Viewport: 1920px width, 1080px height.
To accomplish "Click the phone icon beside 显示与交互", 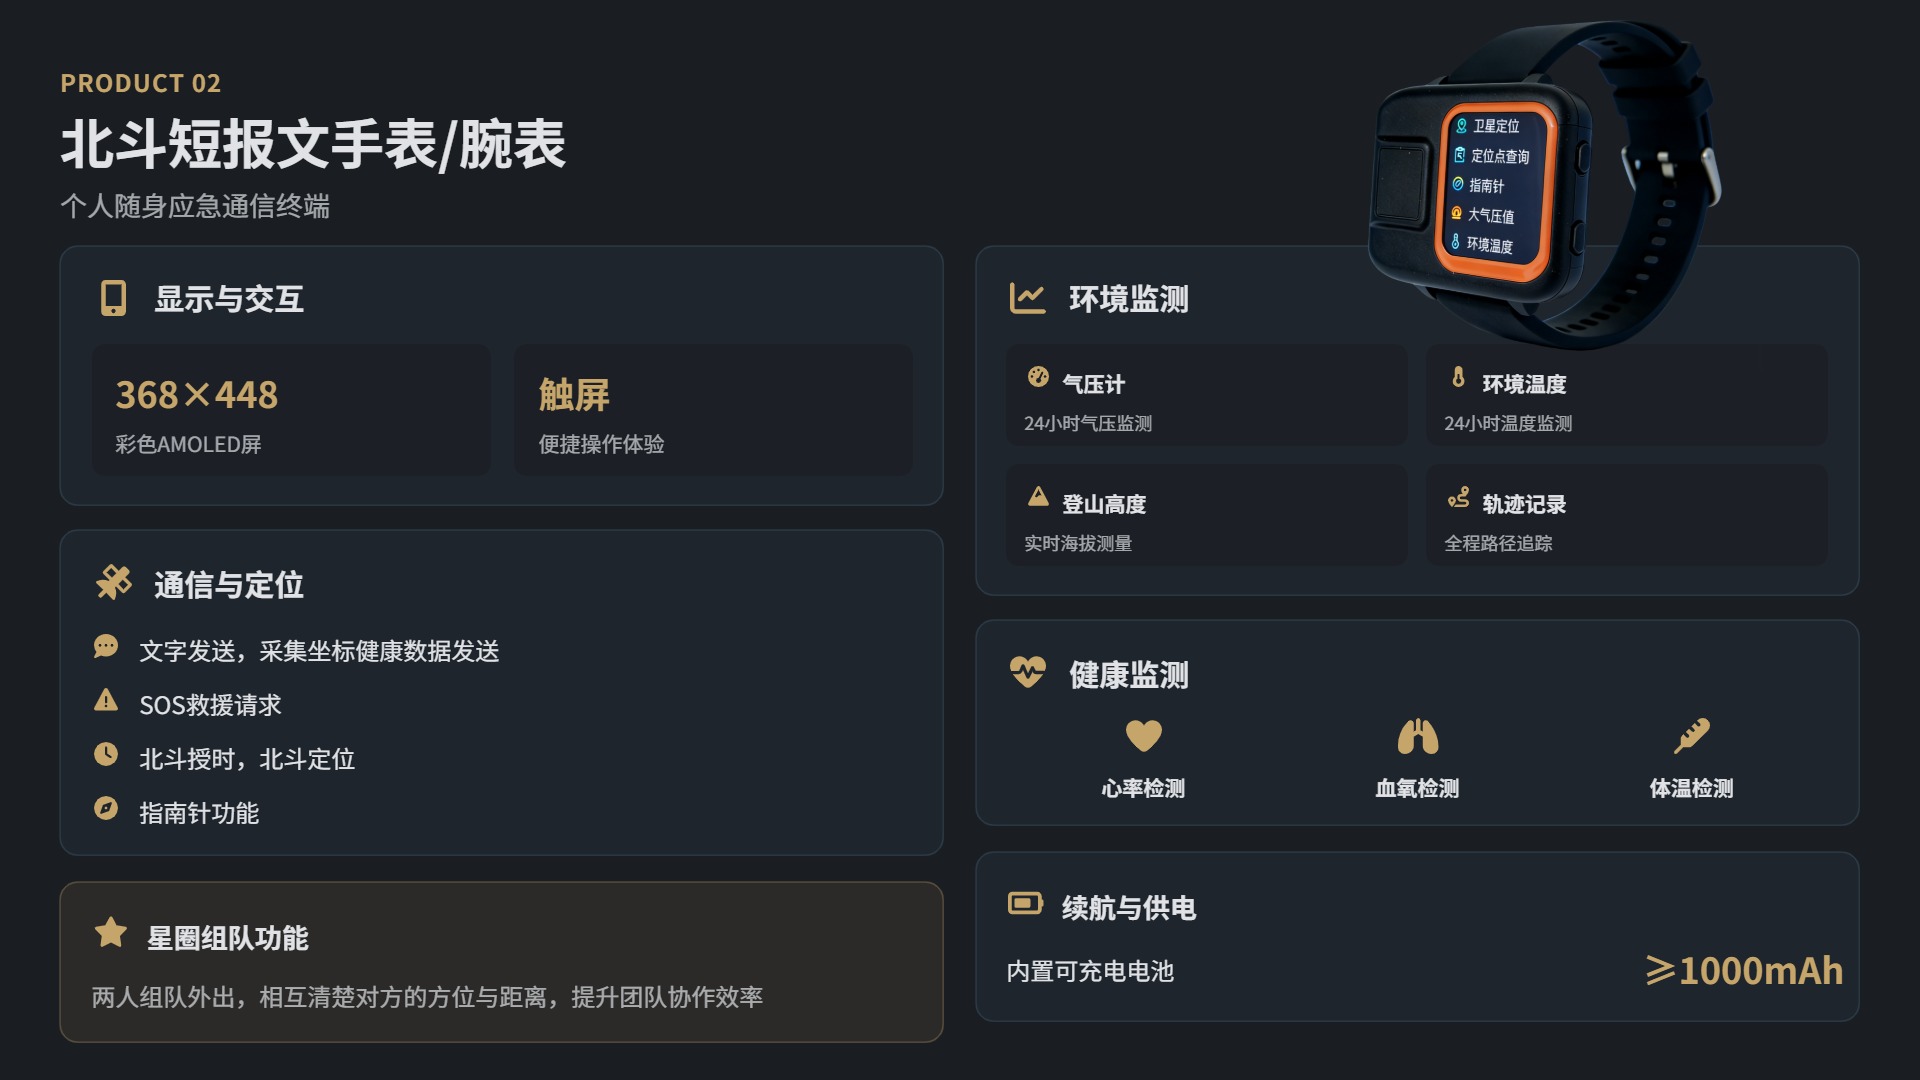I will [114, 298].
